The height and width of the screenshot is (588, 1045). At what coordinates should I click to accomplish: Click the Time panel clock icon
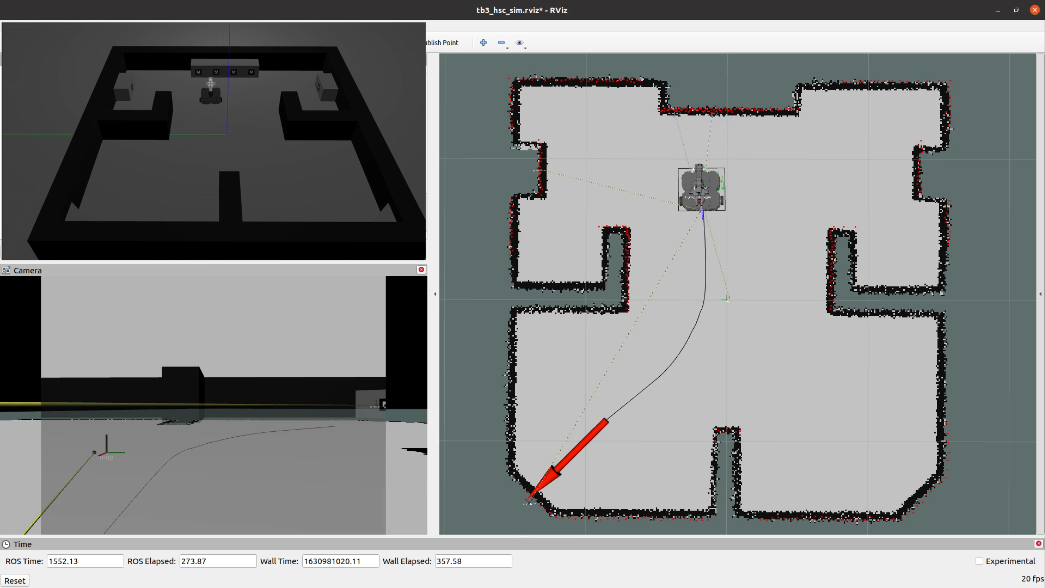pos(6,544)
